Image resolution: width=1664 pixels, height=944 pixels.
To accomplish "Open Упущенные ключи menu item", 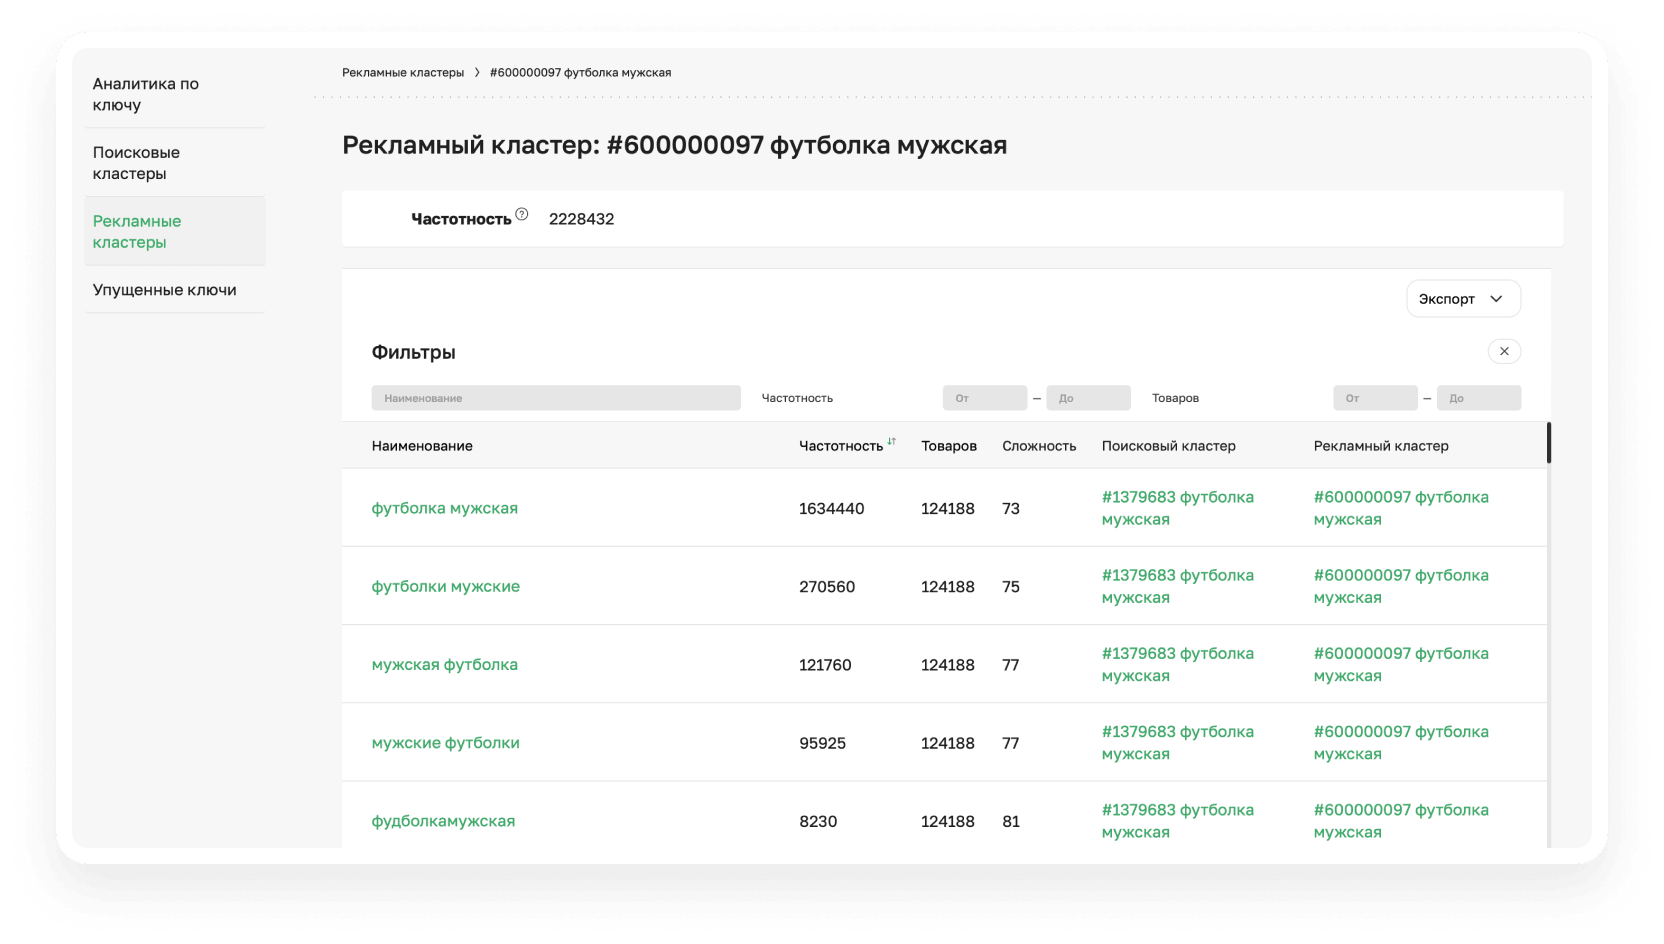I will (165, 290).
